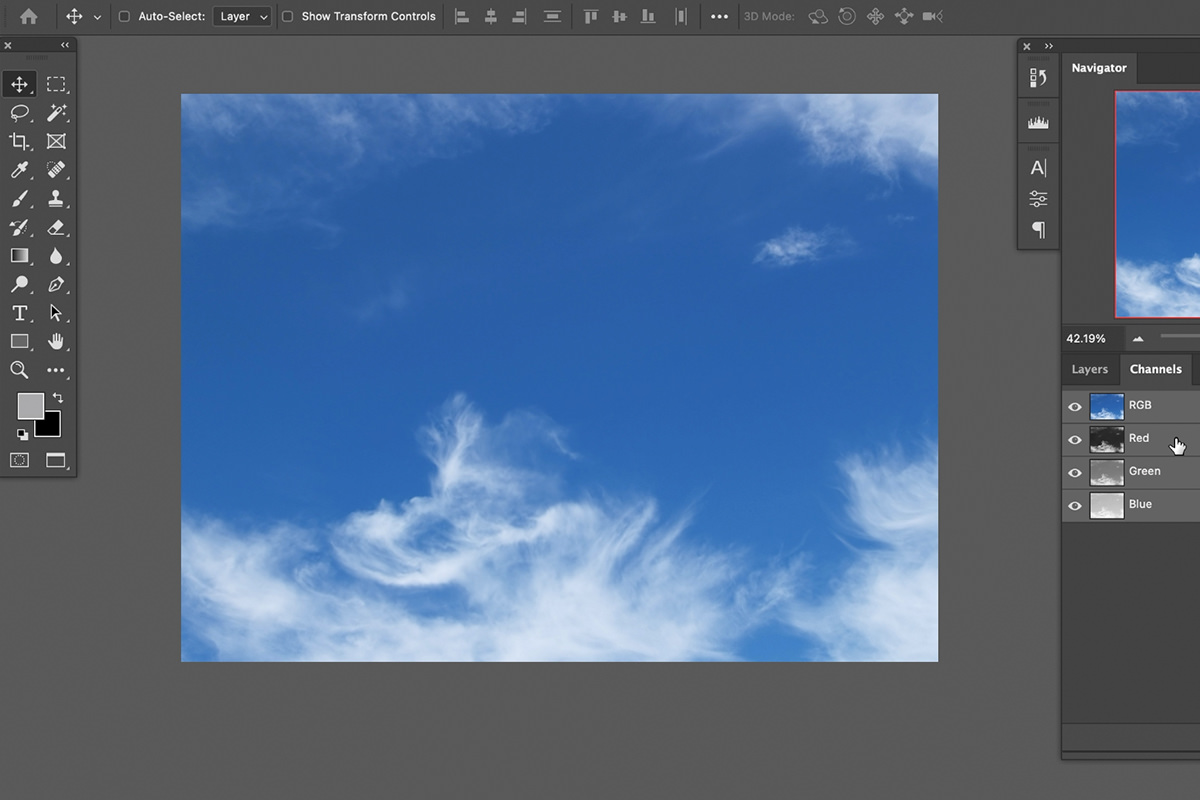
Task: Open the Paragraph panel
Action: (1037, 231)
